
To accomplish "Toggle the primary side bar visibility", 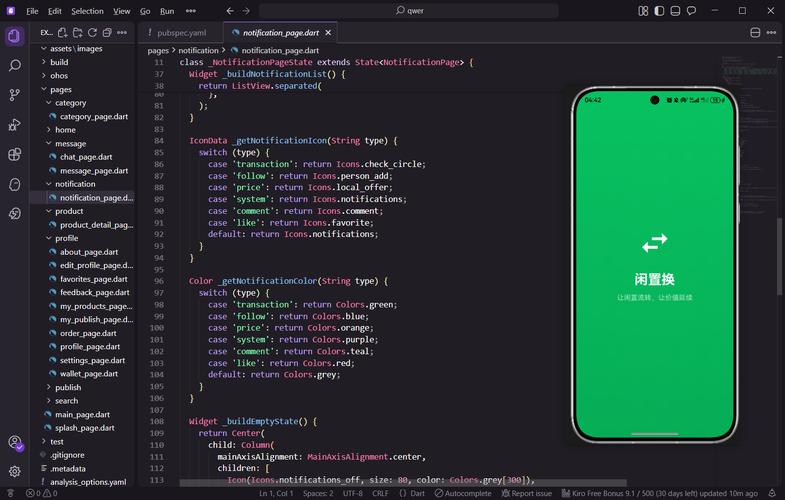I will (x=659, y=11).
